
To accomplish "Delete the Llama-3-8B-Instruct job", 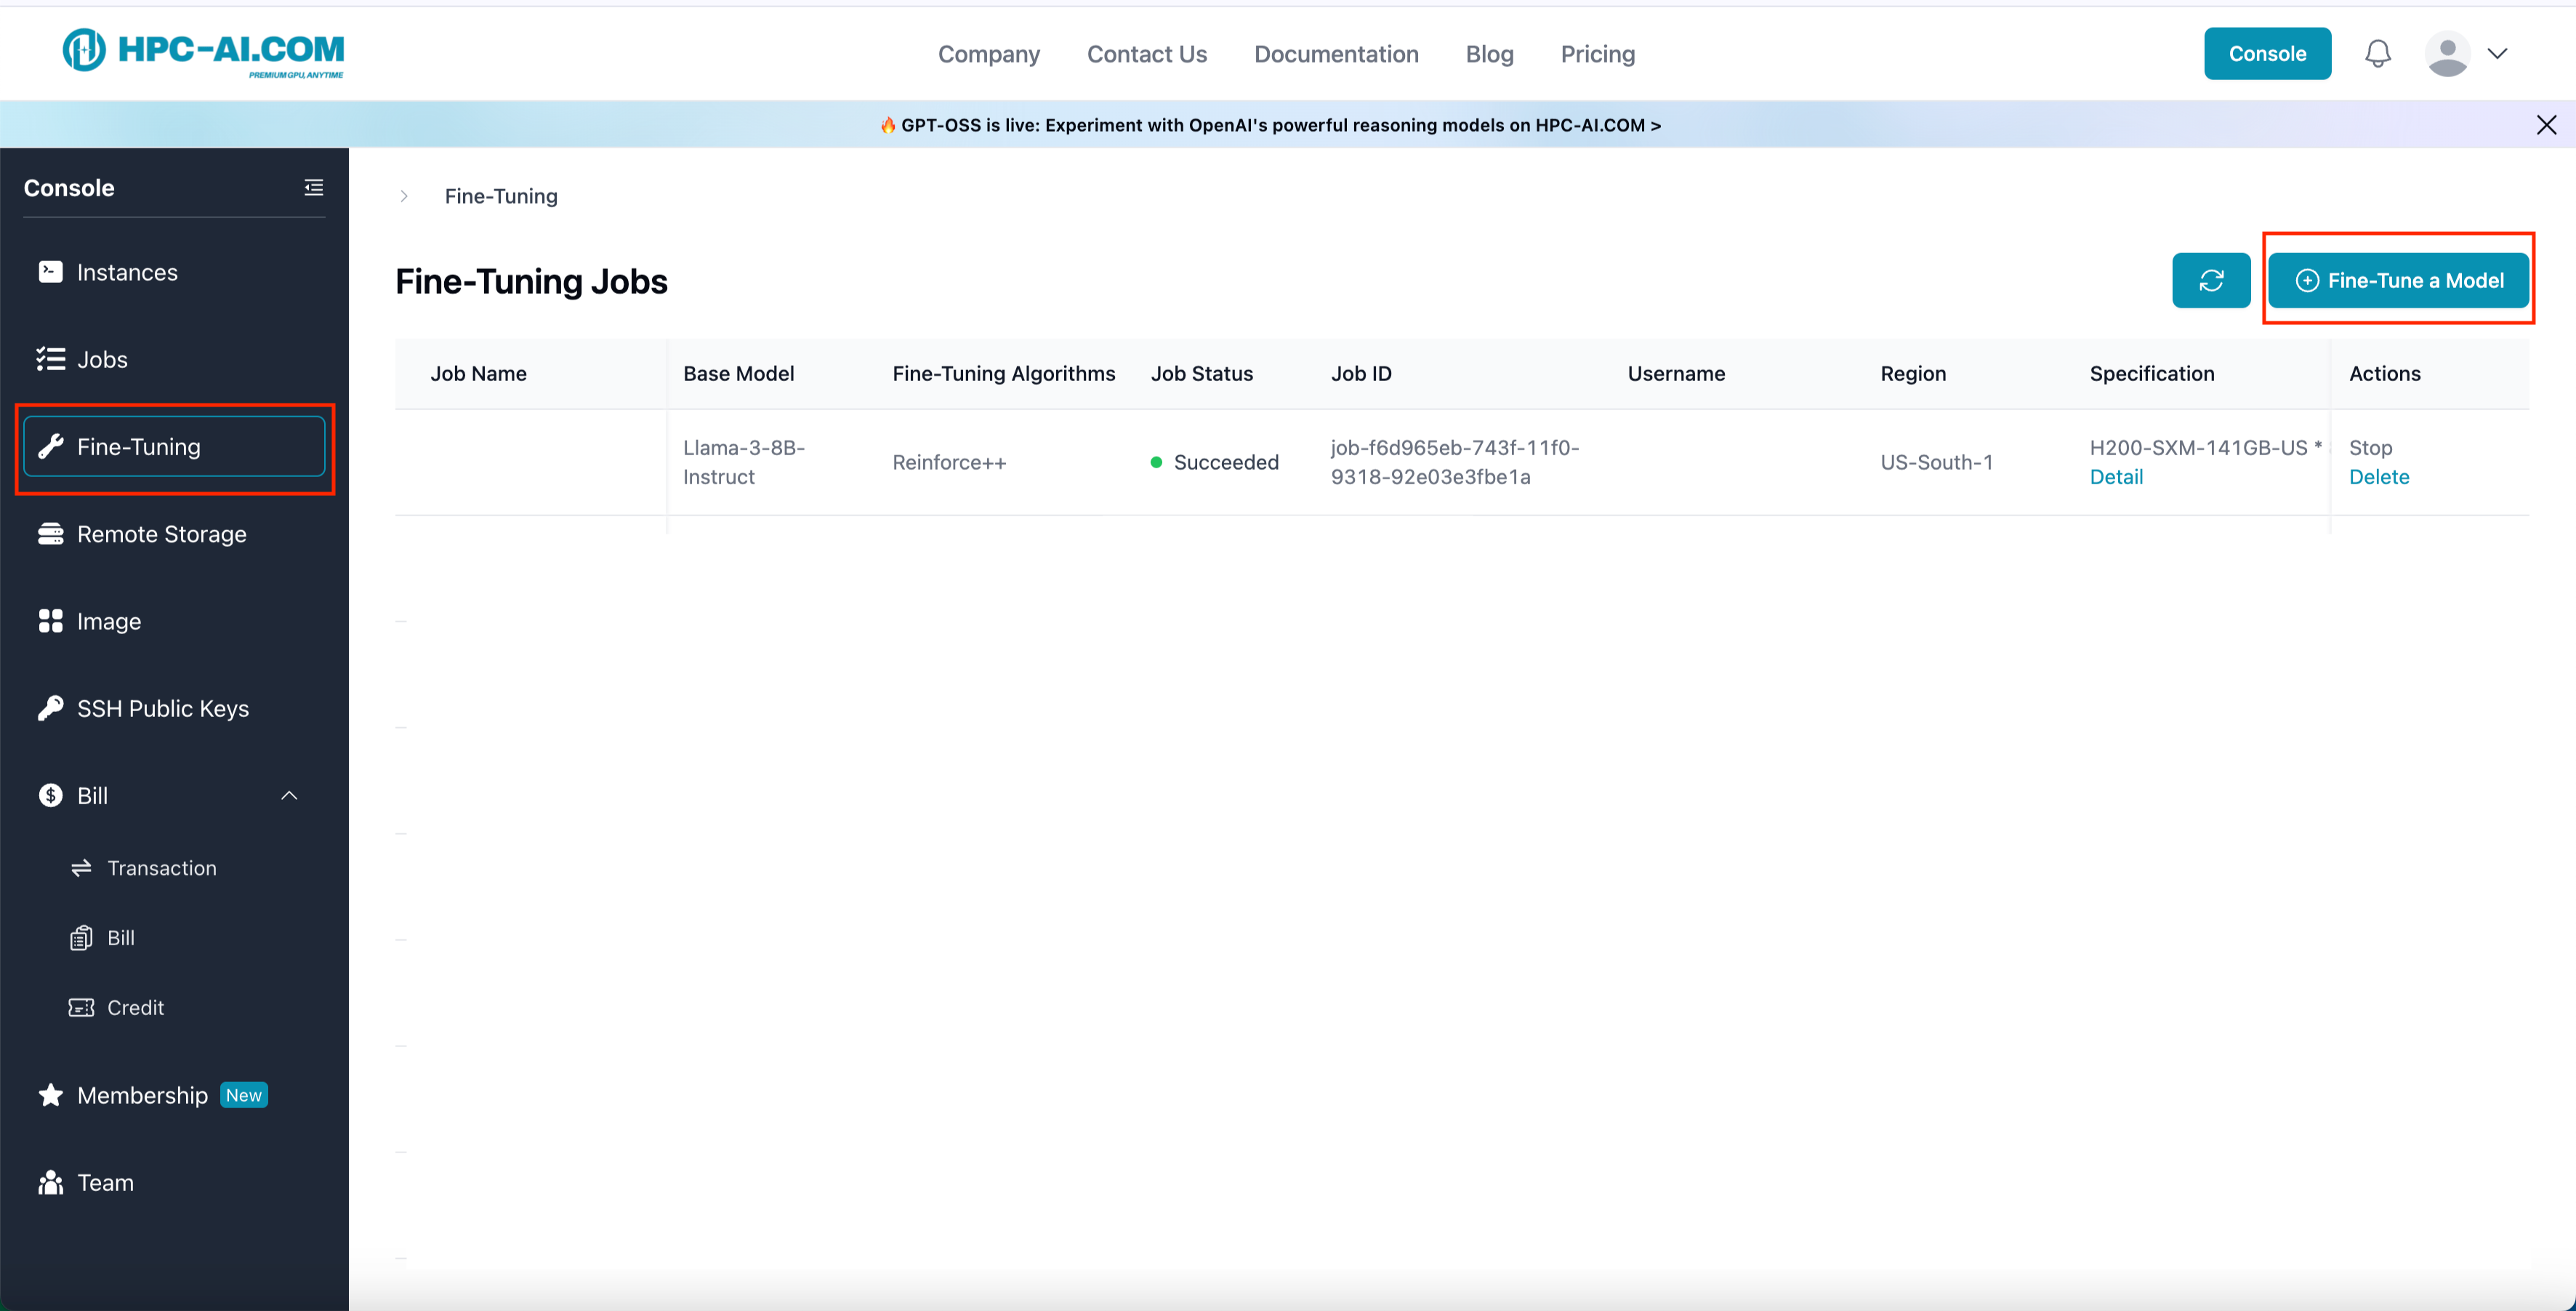I will [2378, 477].
